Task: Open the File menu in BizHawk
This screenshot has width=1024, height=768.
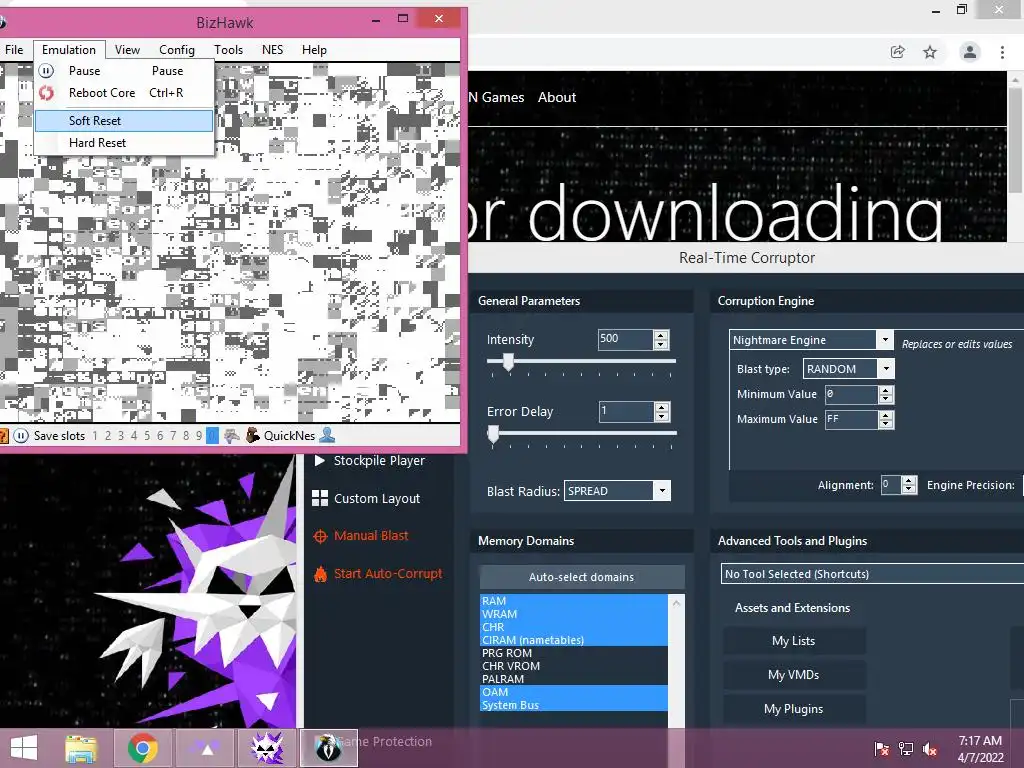Action: (x=14, y=50)
